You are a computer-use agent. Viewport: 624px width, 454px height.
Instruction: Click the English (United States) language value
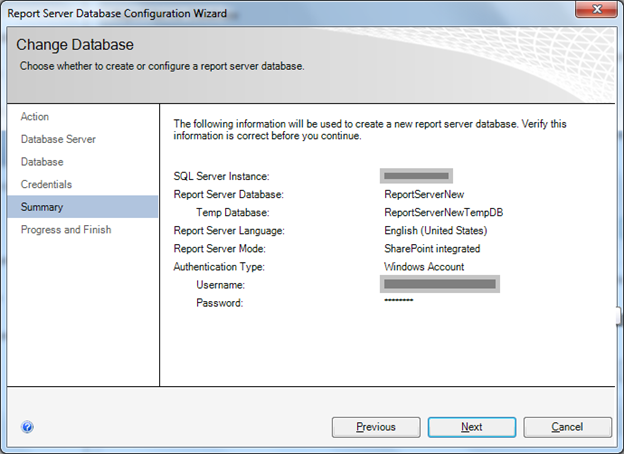[435, 231]
